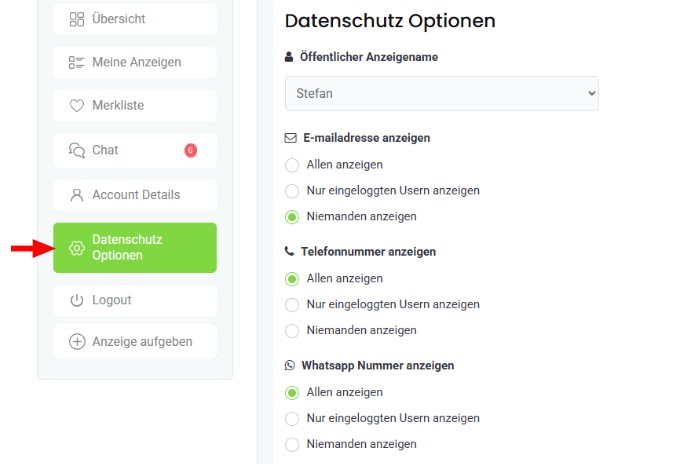Click the Chat speech bubbles icon
This screenshot has height=464, width=683.
click(x=77, y=150)
